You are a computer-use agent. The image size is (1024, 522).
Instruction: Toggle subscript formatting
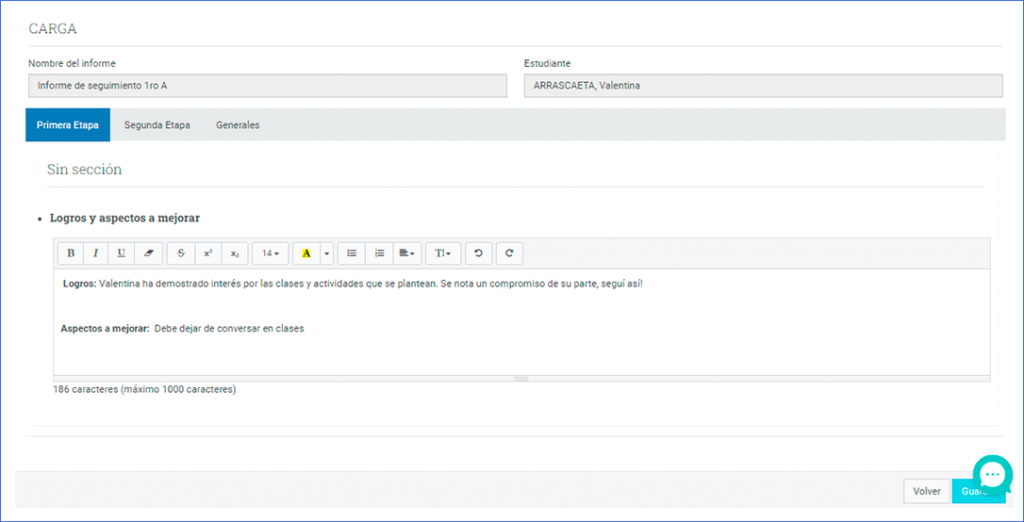click(x=234, y=253)
